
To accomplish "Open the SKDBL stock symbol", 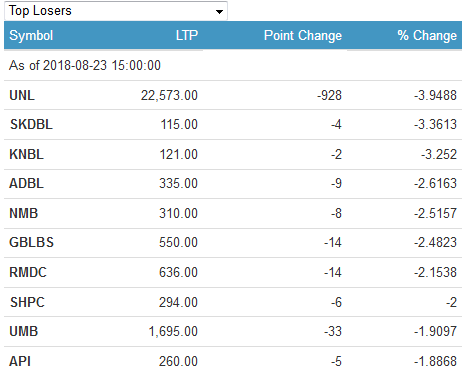I will click(31, 124).
